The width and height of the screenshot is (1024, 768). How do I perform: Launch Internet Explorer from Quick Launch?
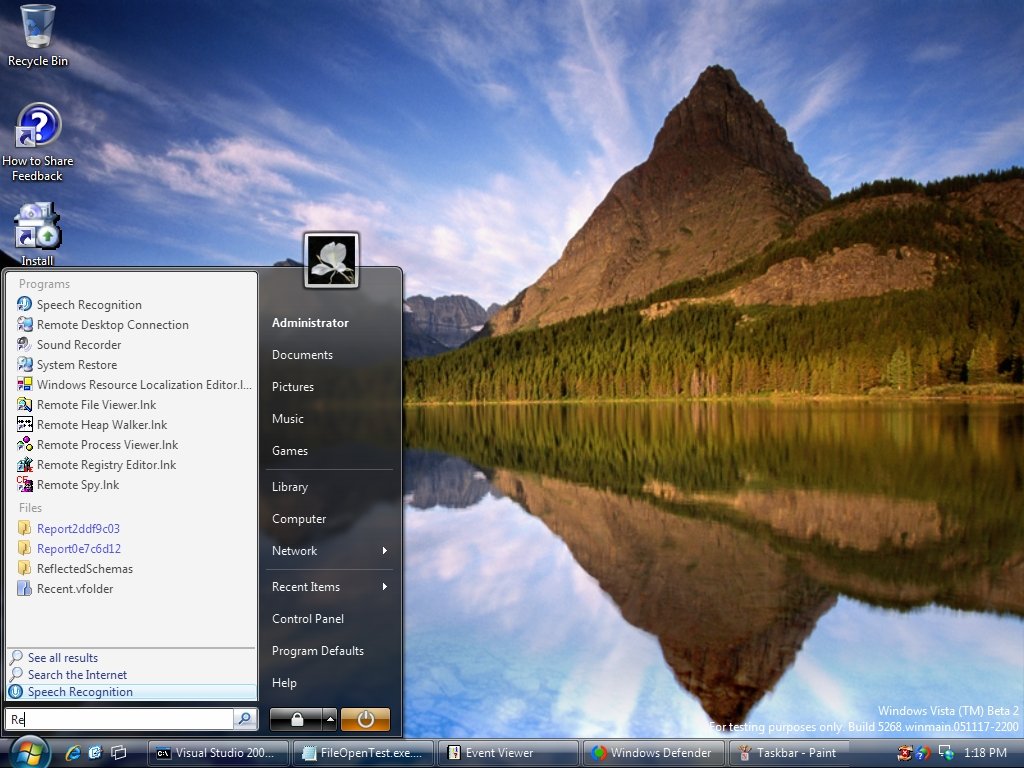pyautogui.click(x=72, y=752)
